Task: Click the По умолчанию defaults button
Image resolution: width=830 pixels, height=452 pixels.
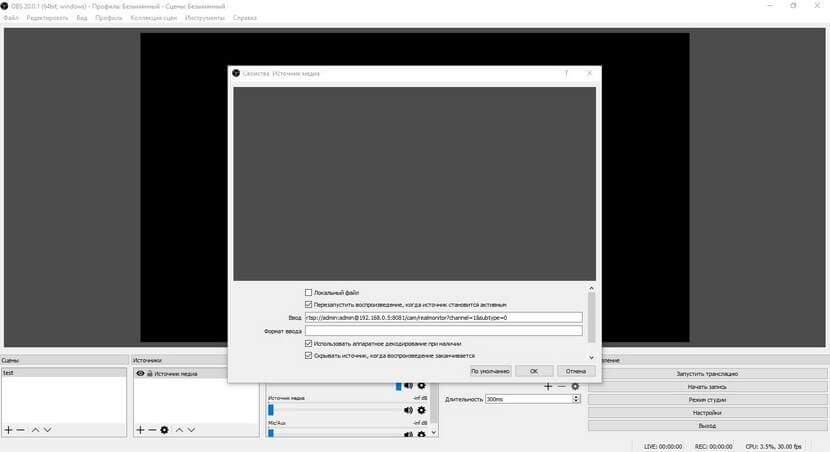Action: tap(490, 371)
